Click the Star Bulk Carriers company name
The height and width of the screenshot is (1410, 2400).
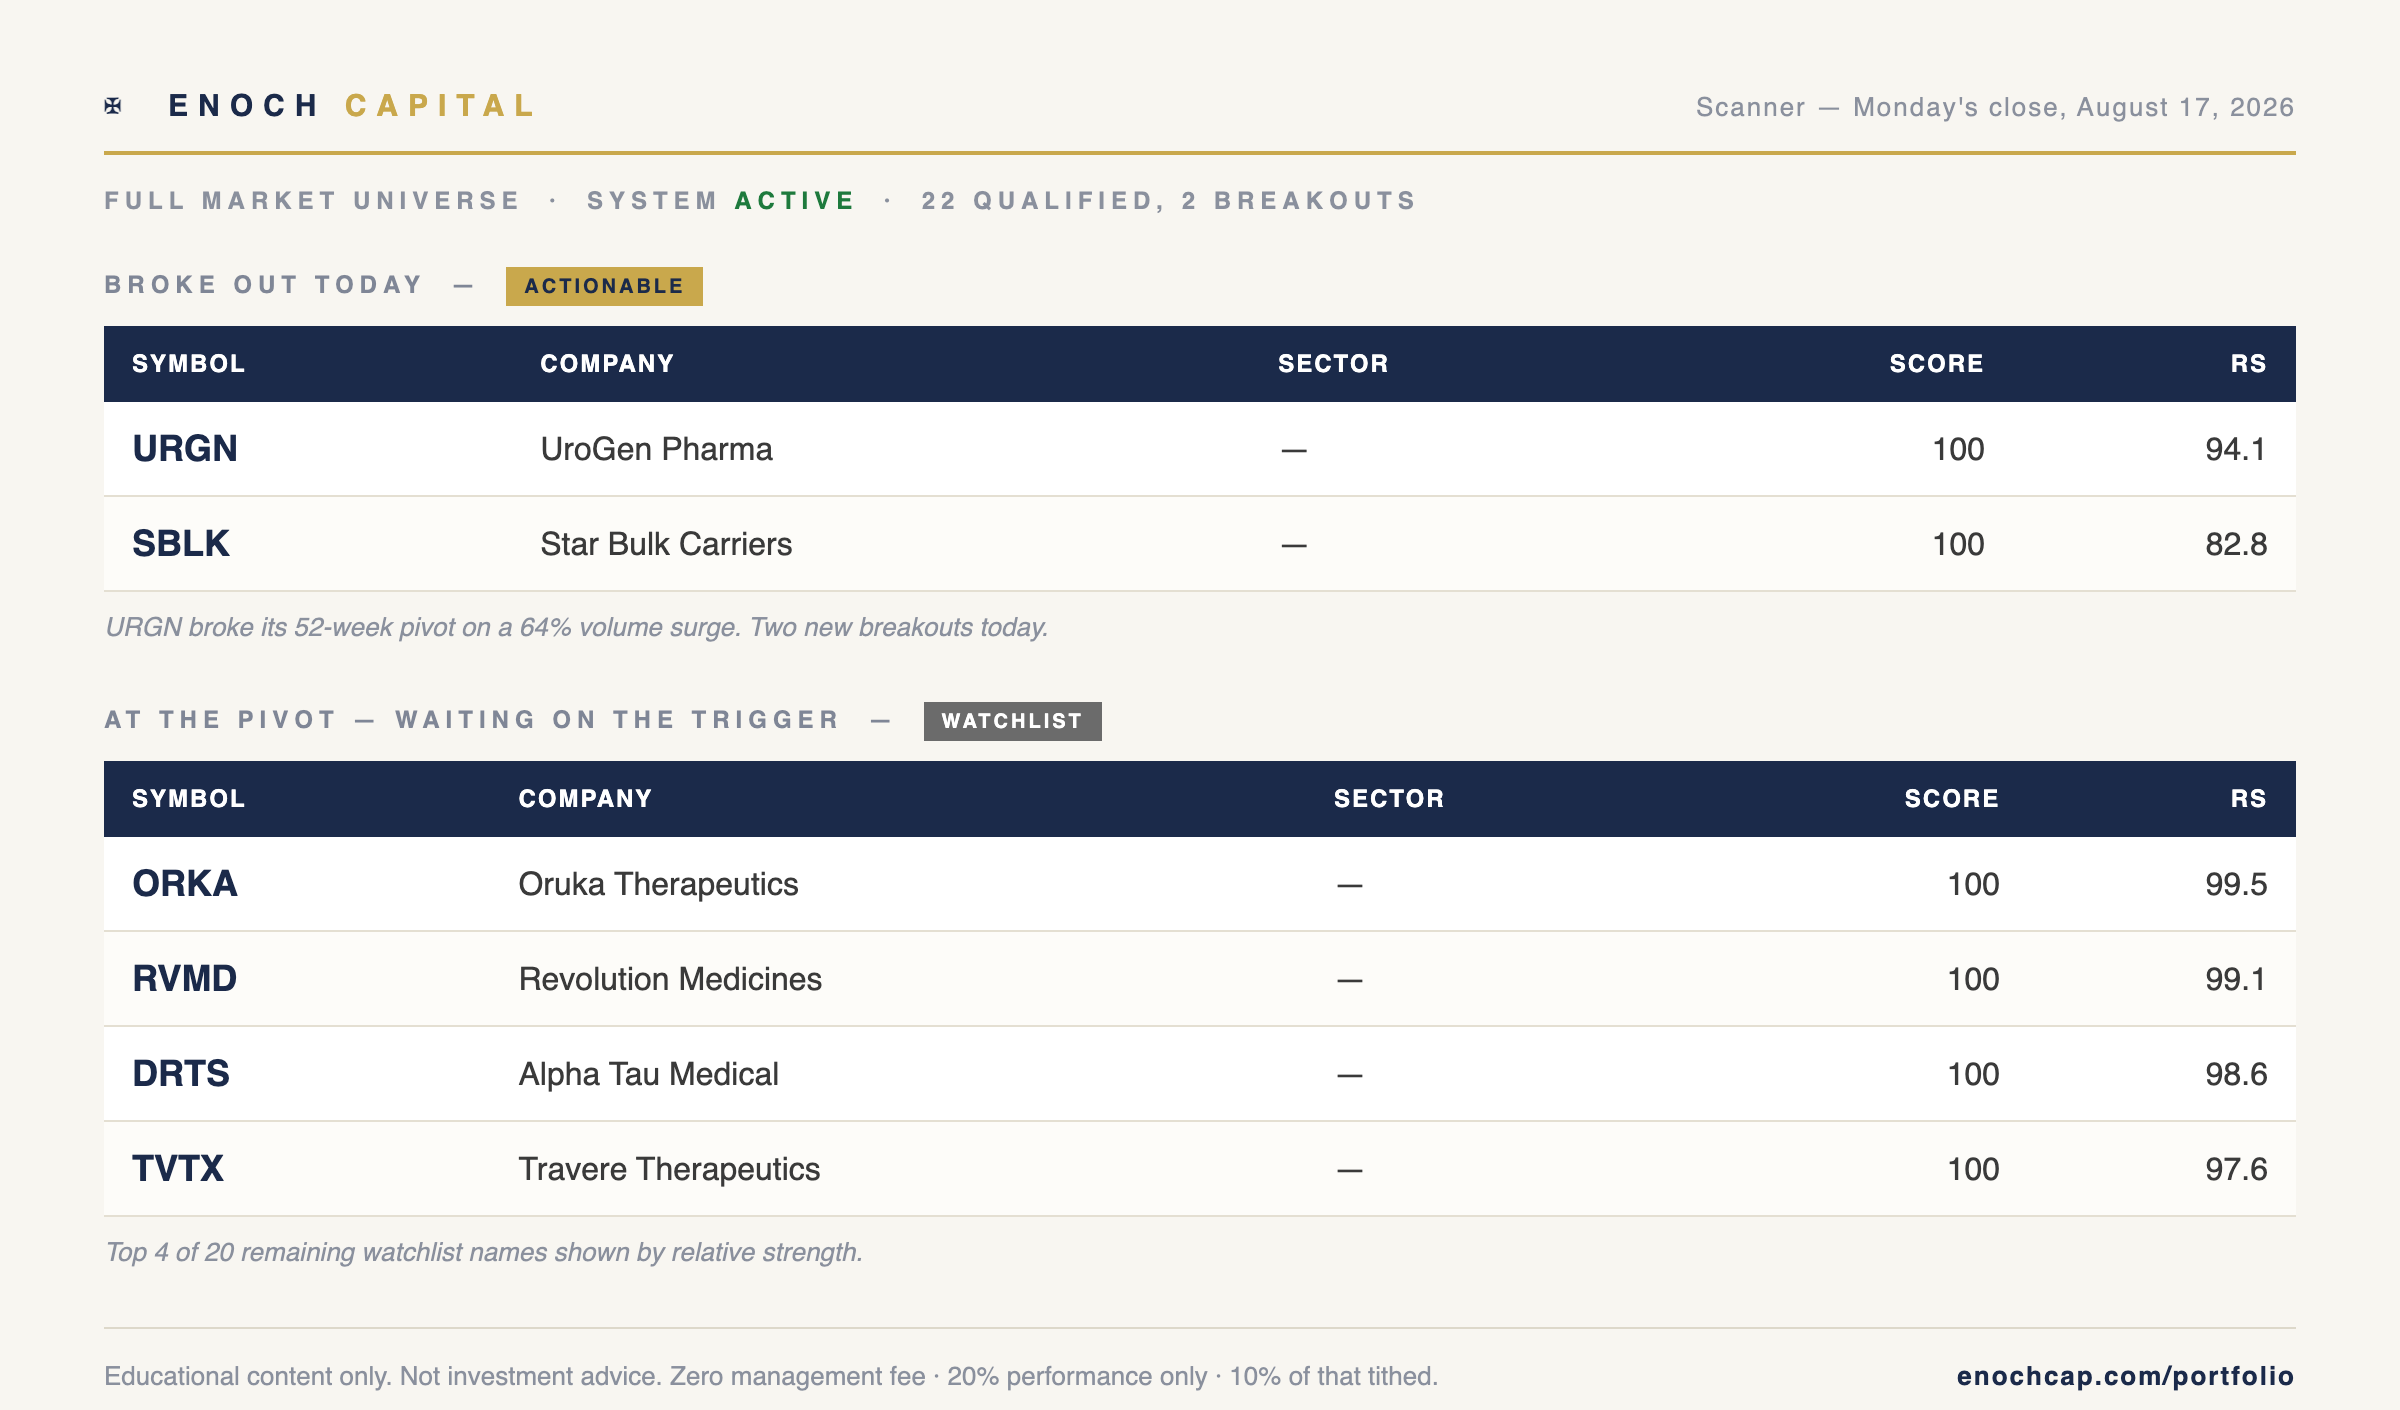[666, 544]
